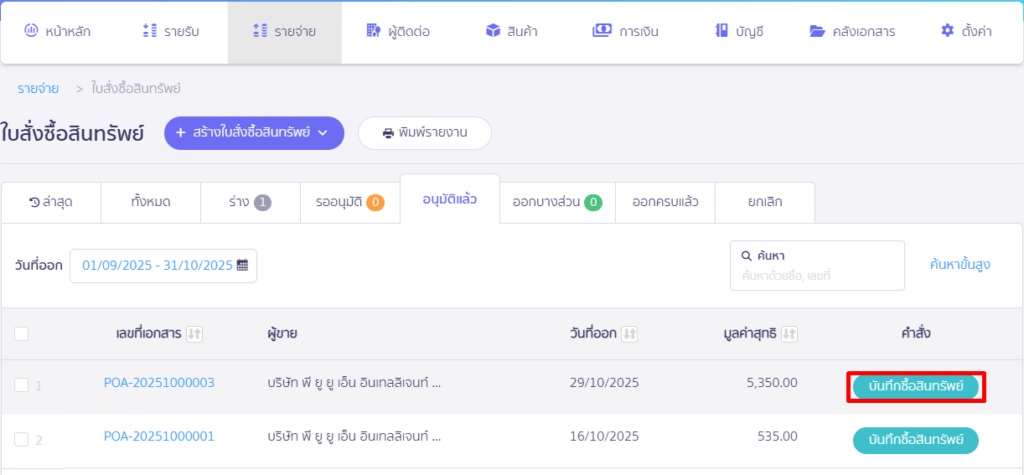
Task: Click บันทึกซื้อสินทรัพย์ for POA-20251000001
Action: [x=916, y=440]
